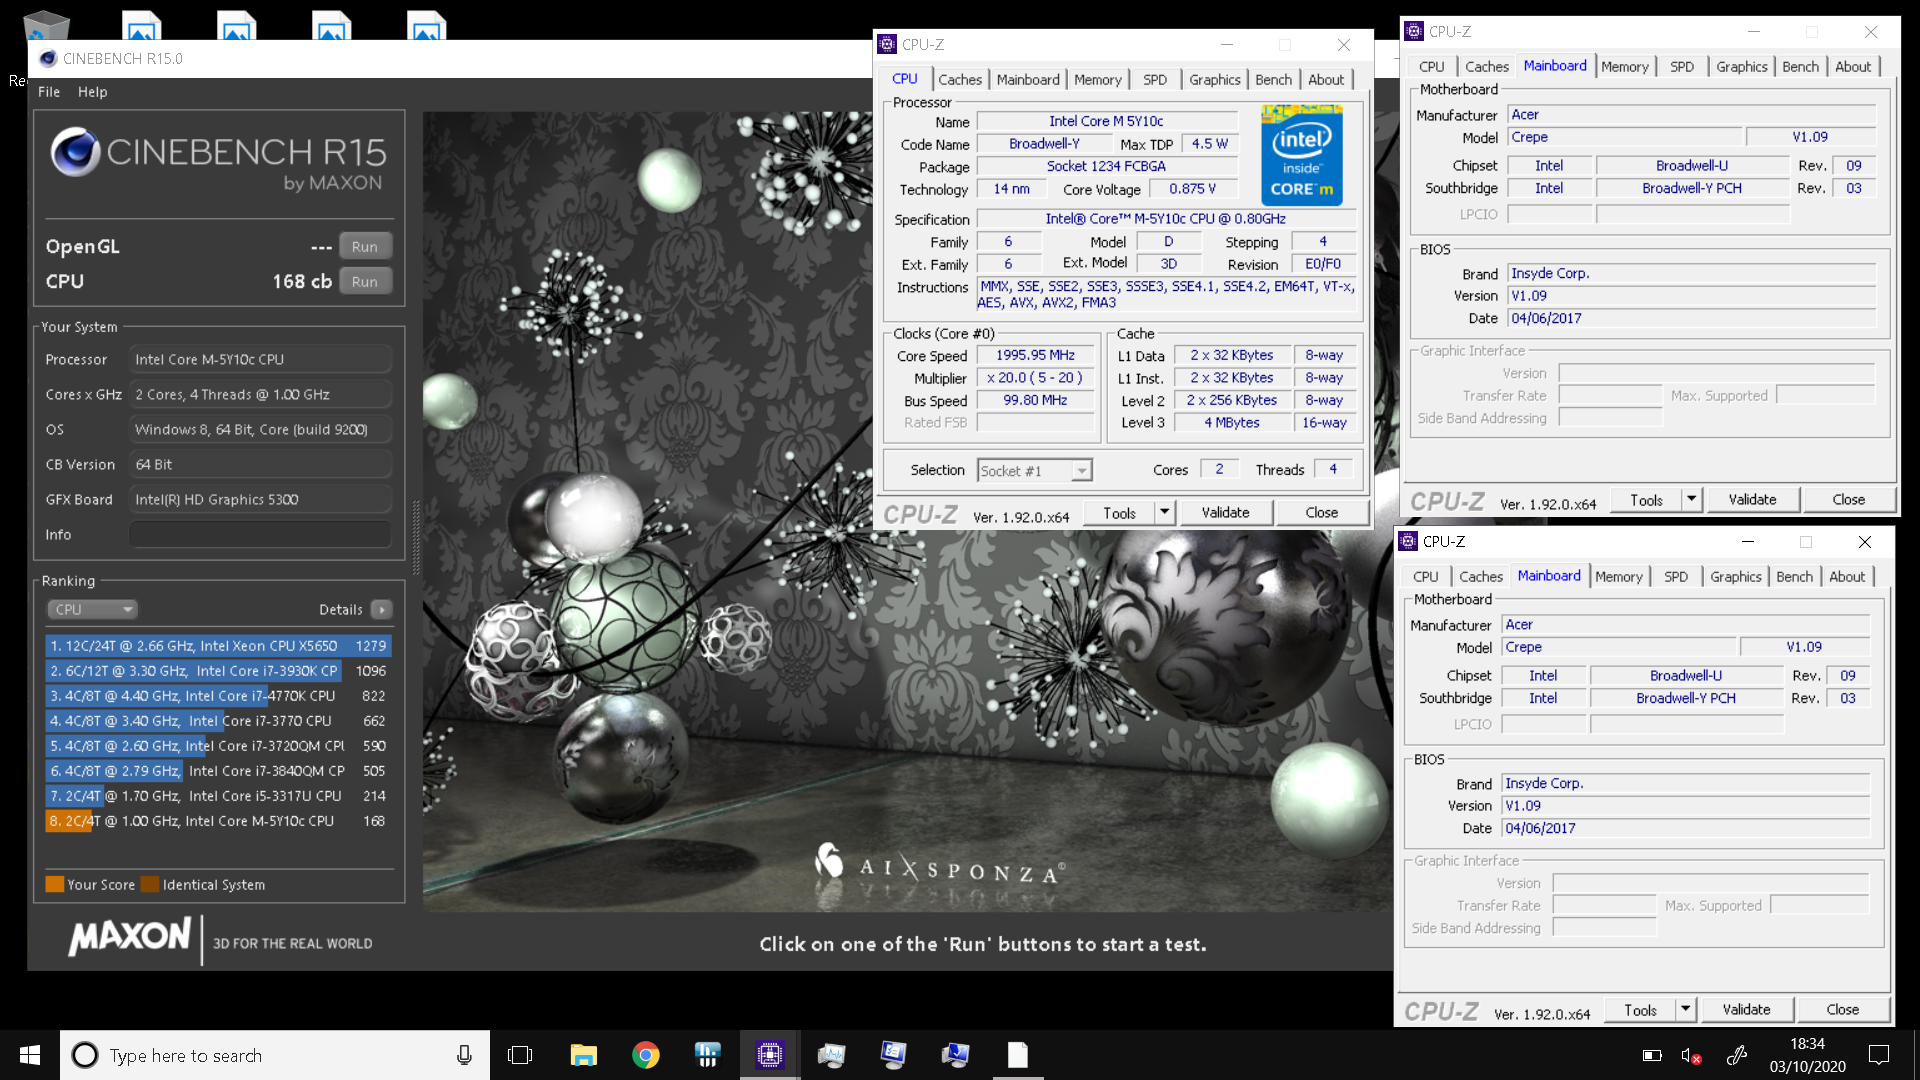This screenshot has height=1080, width=1920.
Task: Click the blank document taskbar icon
Action: pos(1017,1055)
